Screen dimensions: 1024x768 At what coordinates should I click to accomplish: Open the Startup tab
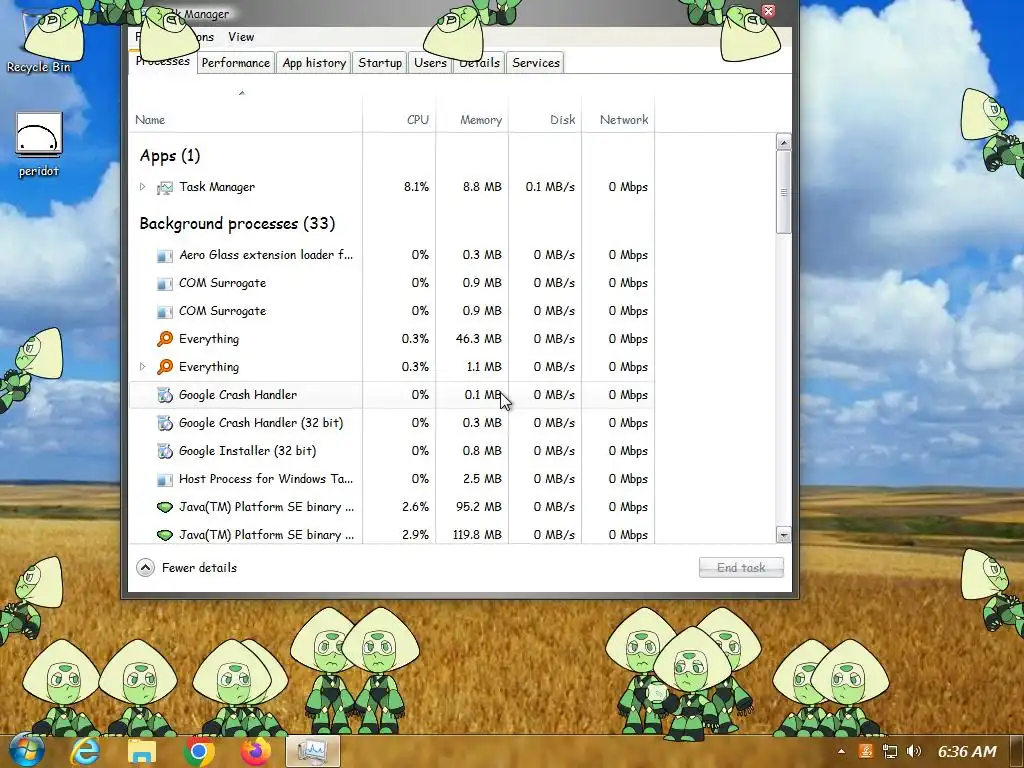click(380, 63)
